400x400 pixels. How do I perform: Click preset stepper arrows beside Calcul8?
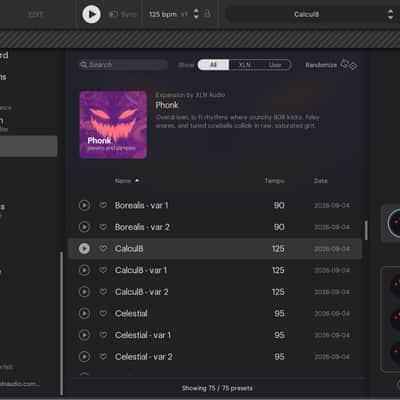point(390,14)
